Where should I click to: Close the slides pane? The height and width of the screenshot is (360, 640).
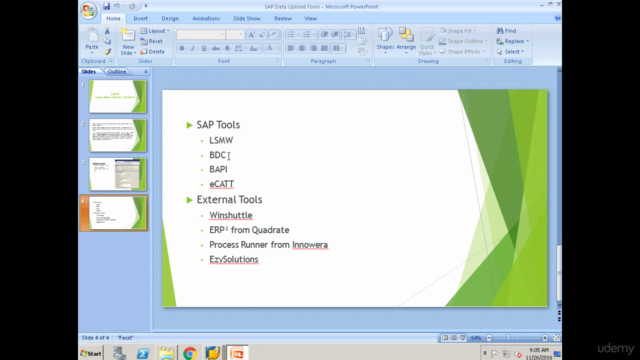tap(146, 71)
